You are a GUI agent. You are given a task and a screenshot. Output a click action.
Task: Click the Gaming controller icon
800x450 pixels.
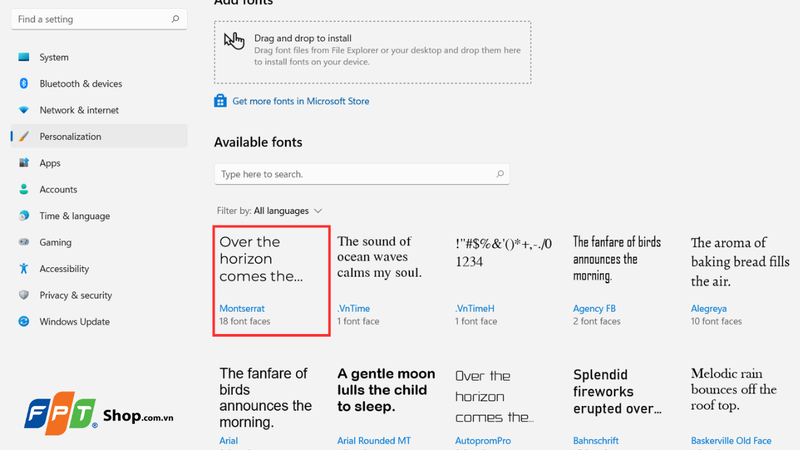[x=24, y=242]
